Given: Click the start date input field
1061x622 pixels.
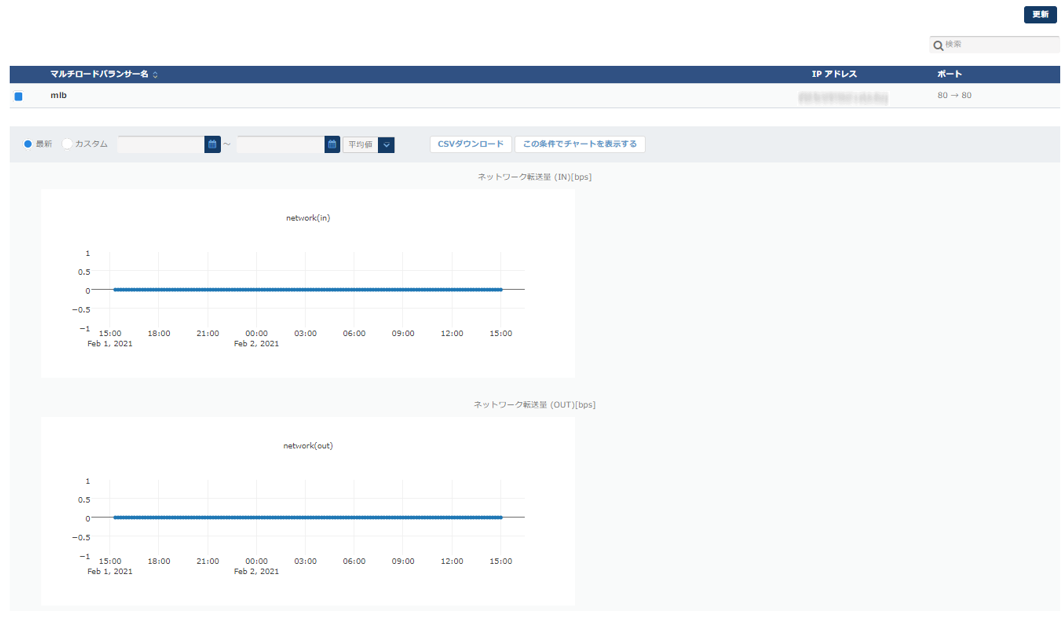Looking at the screenshot, I should click(160, 145).
